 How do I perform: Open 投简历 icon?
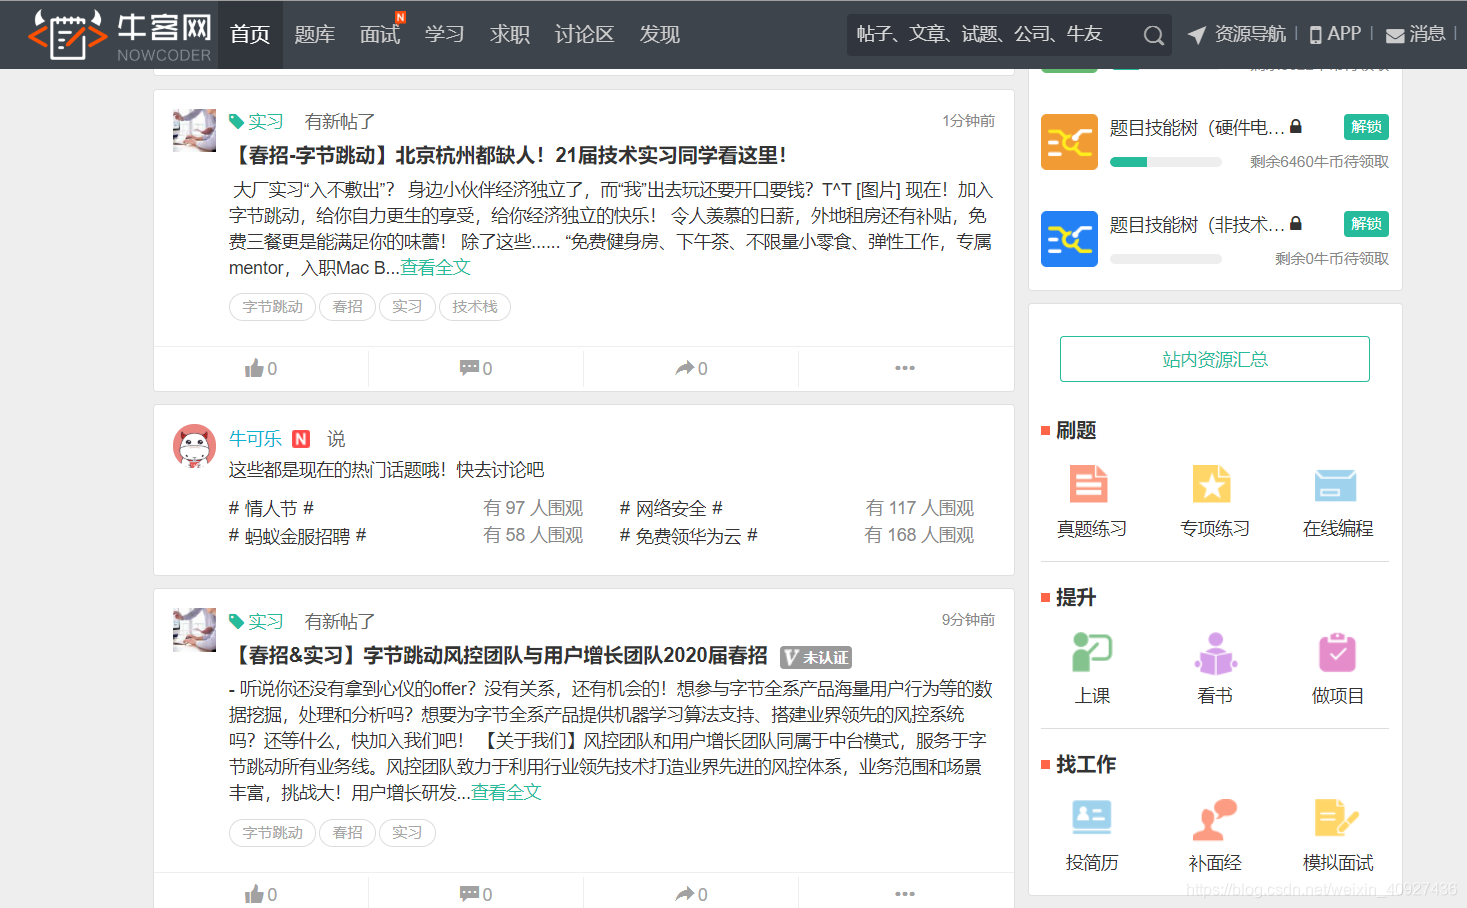[1091, 817]
